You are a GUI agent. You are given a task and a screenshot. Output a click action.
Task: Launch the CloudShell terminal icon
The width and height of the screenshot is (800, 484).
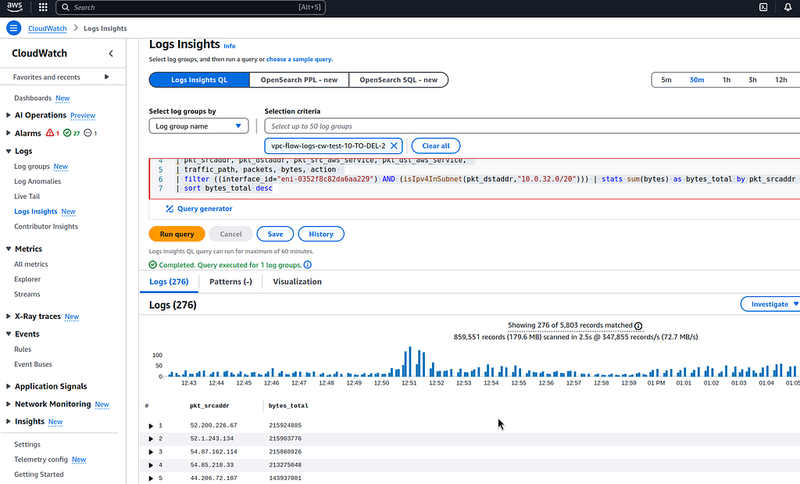[x=763, y=7]
